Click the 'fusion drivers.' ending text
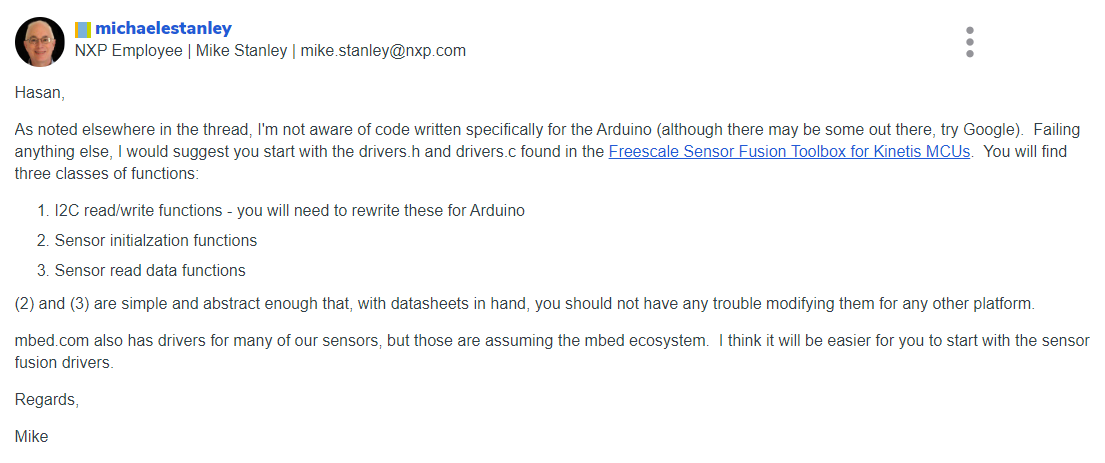Image resolution: width=1105 pixels, height=463 pixels. 64,362
